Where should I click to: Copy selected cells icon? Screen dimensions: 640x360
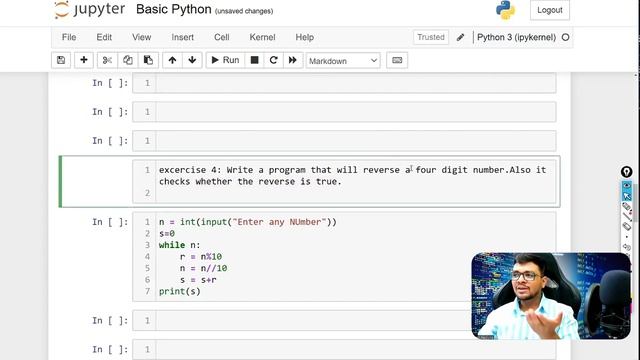(127, 60)
